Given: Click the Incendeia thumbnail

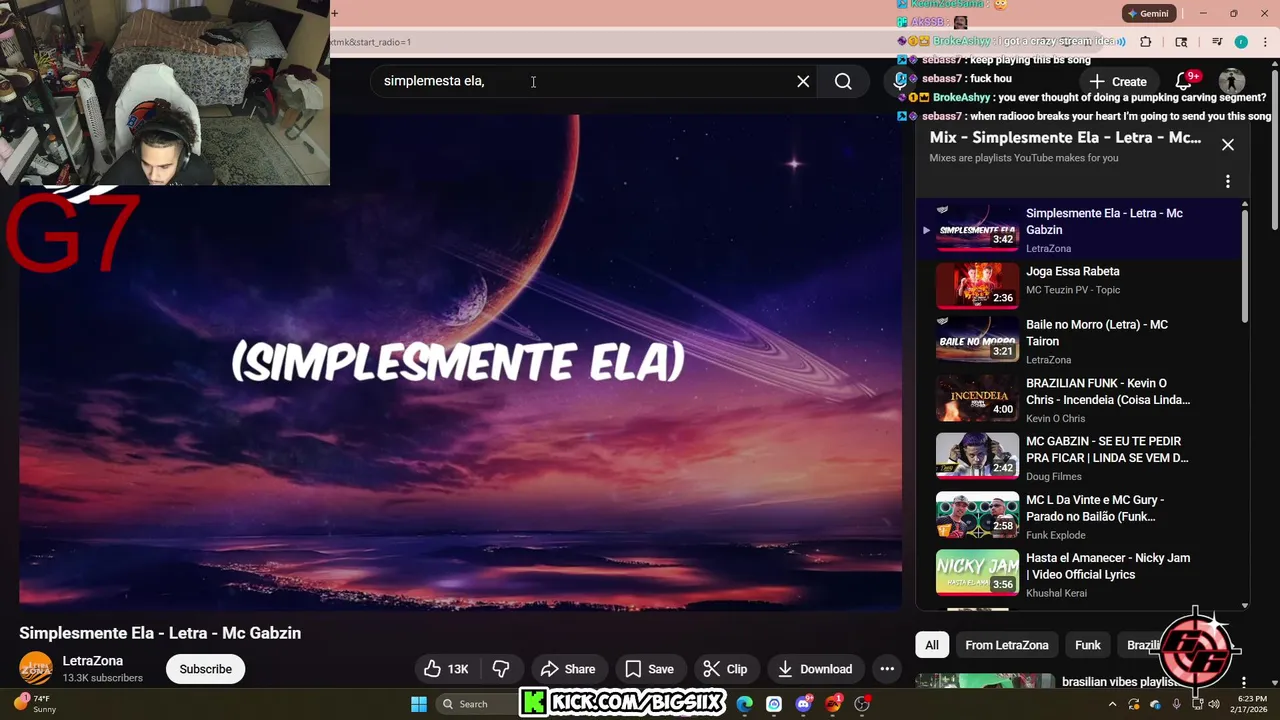Looking at the screenshot, I should (977, 399).
